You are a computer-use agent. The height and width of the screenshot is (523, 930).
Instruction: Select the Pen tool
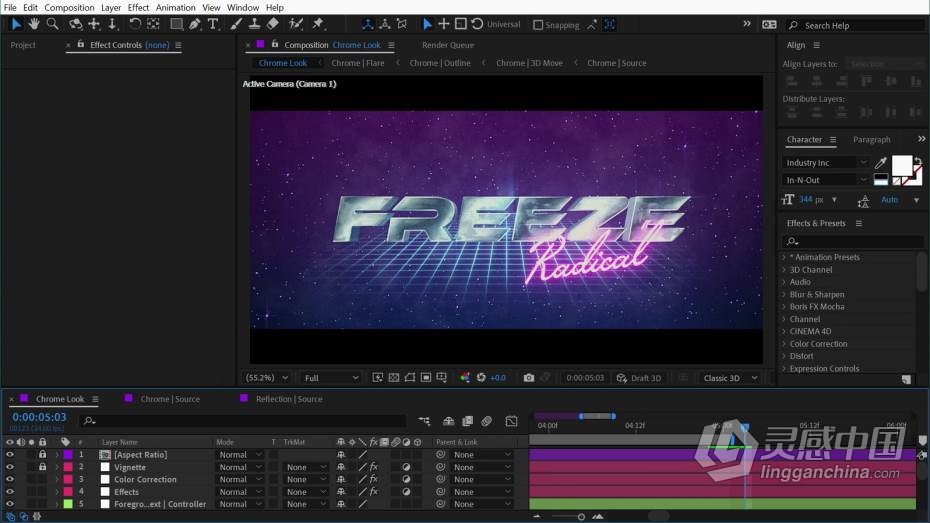tap(195, 24)
